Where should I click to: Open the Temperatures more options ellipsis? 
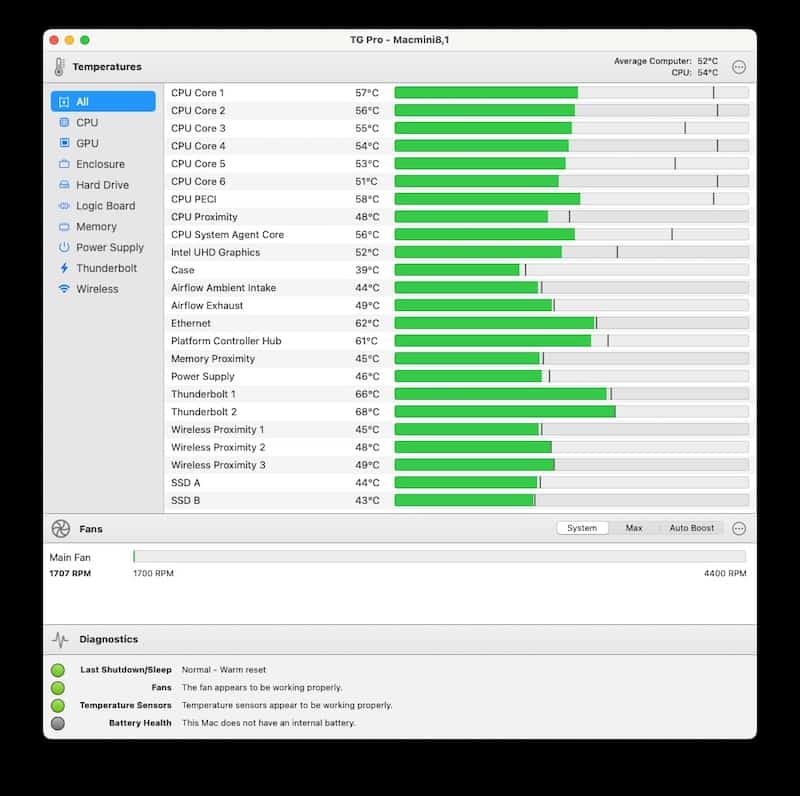coord(738,67)
